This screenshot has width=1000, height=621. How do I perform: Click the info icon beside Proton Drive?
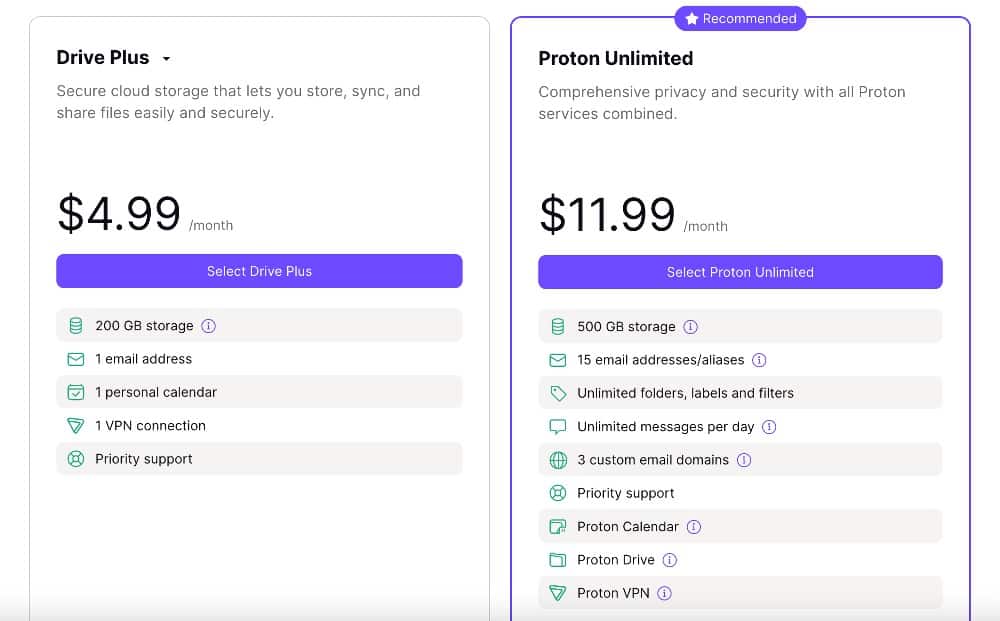click(670, 560)
